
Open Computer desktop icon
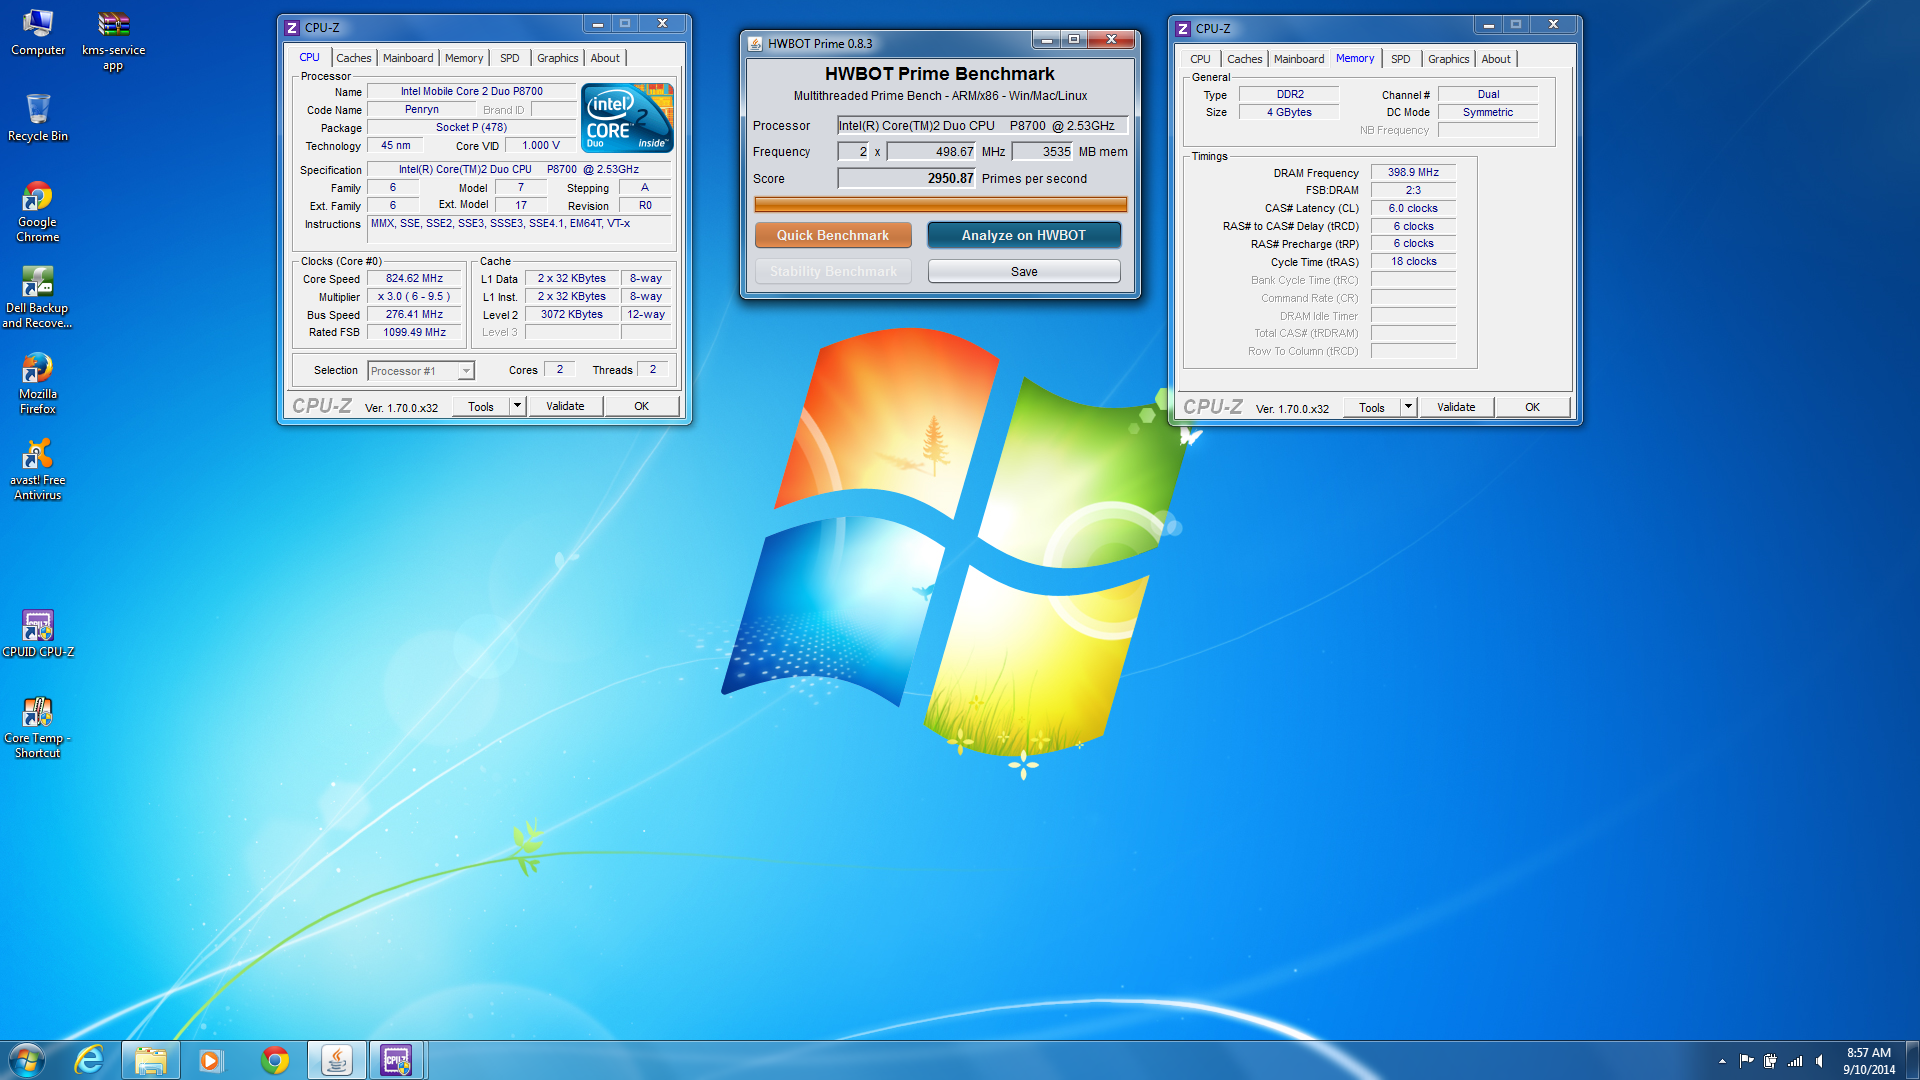coord(38,33)
